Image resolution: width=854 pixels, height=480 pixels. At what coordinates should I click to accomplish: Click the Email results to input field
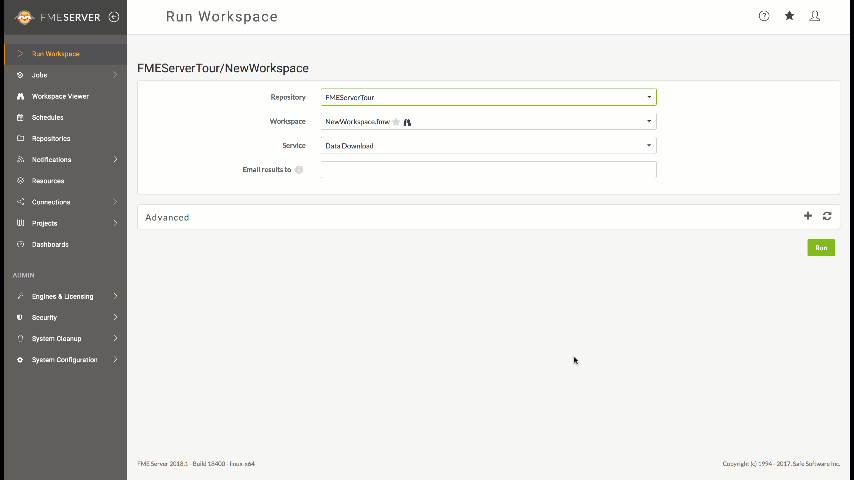(x=489, y=169)
